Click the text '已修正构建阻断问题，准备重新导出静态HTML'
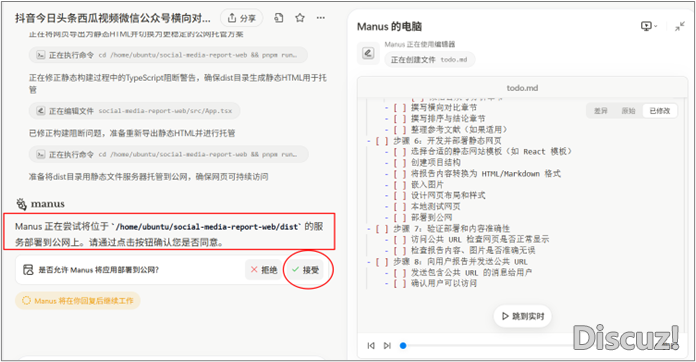Screen dimensions: 696x362 [132, 133]
